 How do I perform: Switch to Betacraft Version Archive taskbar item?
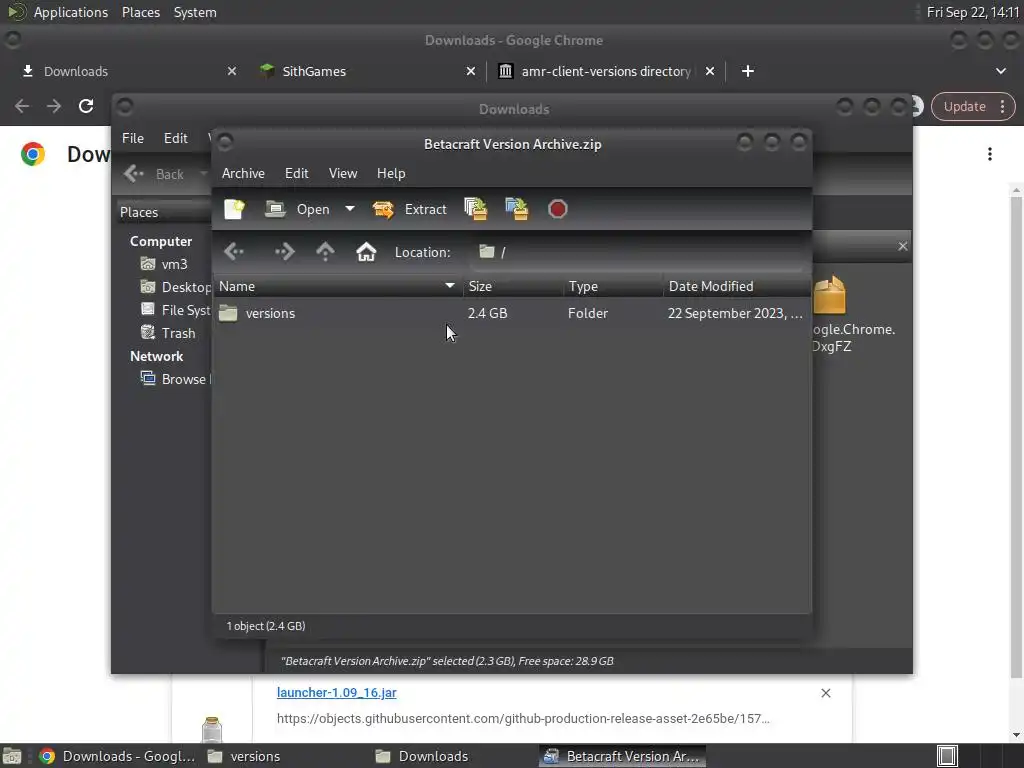(x=623, y=756)
